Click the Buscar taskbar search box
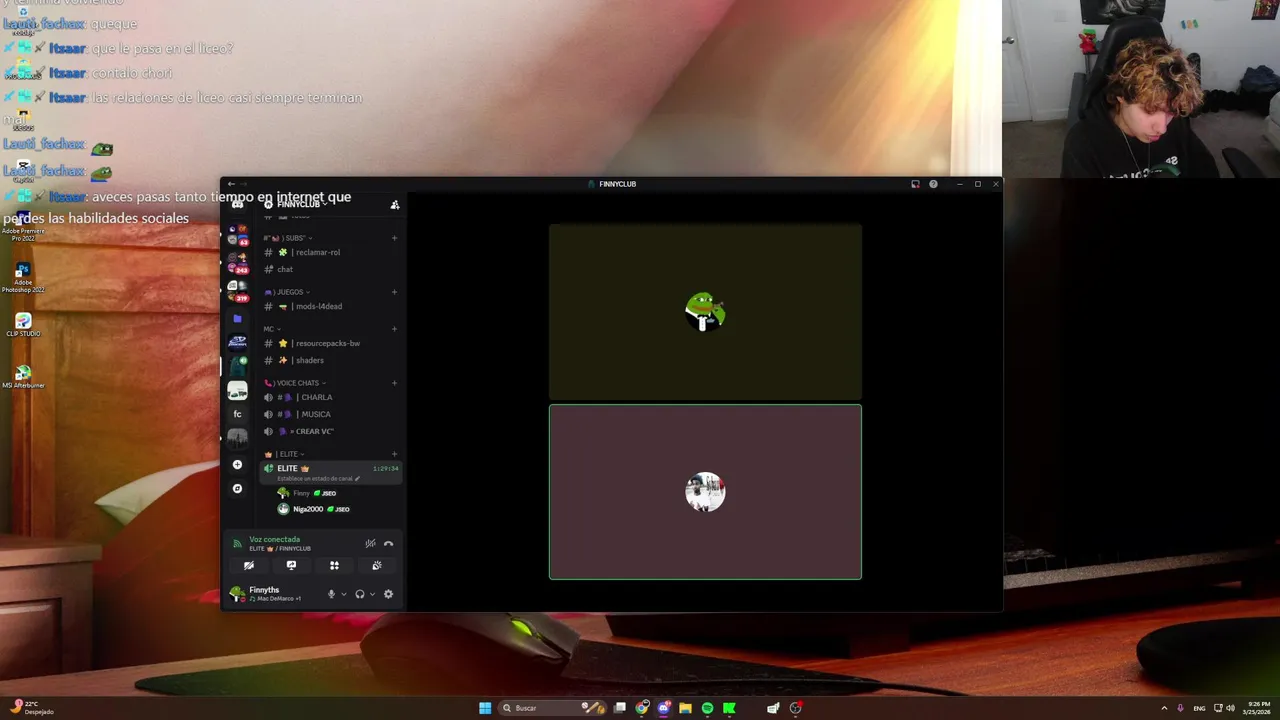The height and width of the screenshot is (720, 1280). click(553, 708)
